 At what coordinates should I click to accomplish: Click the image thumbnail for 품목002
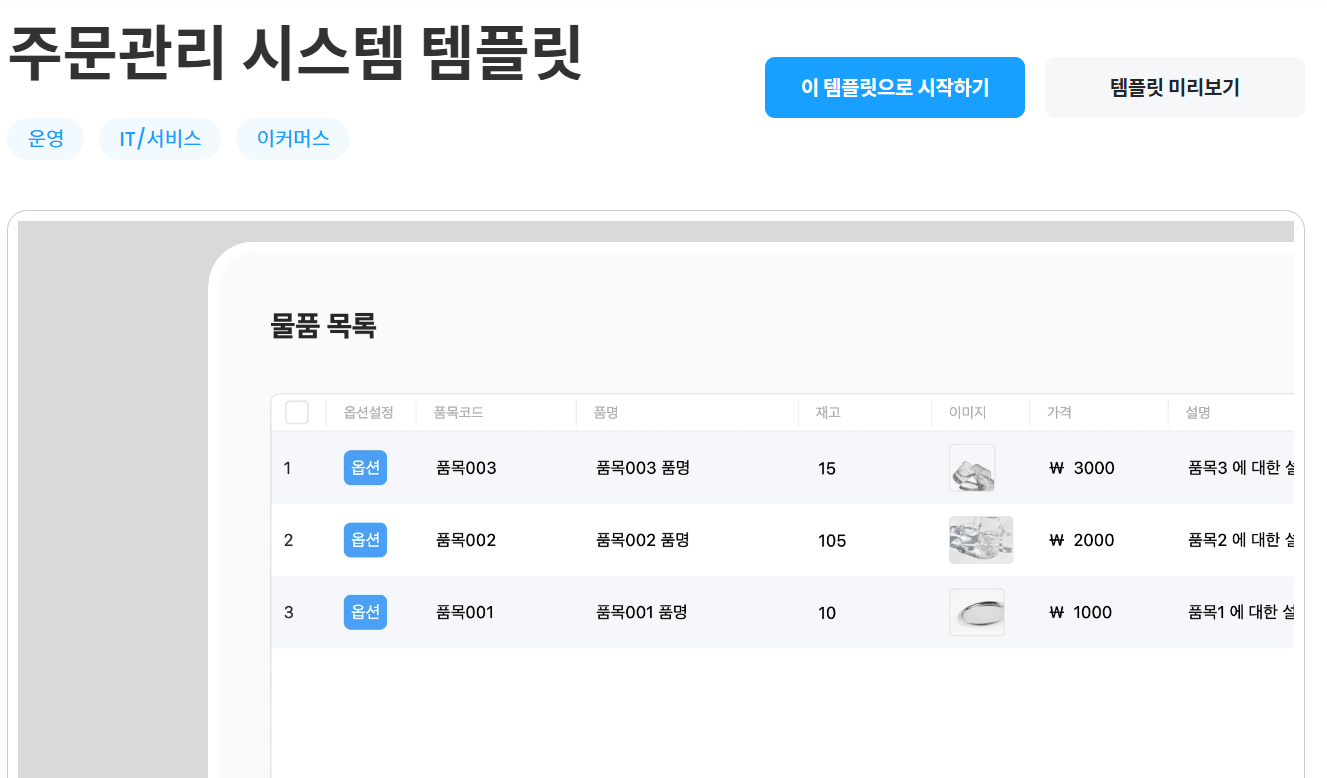981,540
